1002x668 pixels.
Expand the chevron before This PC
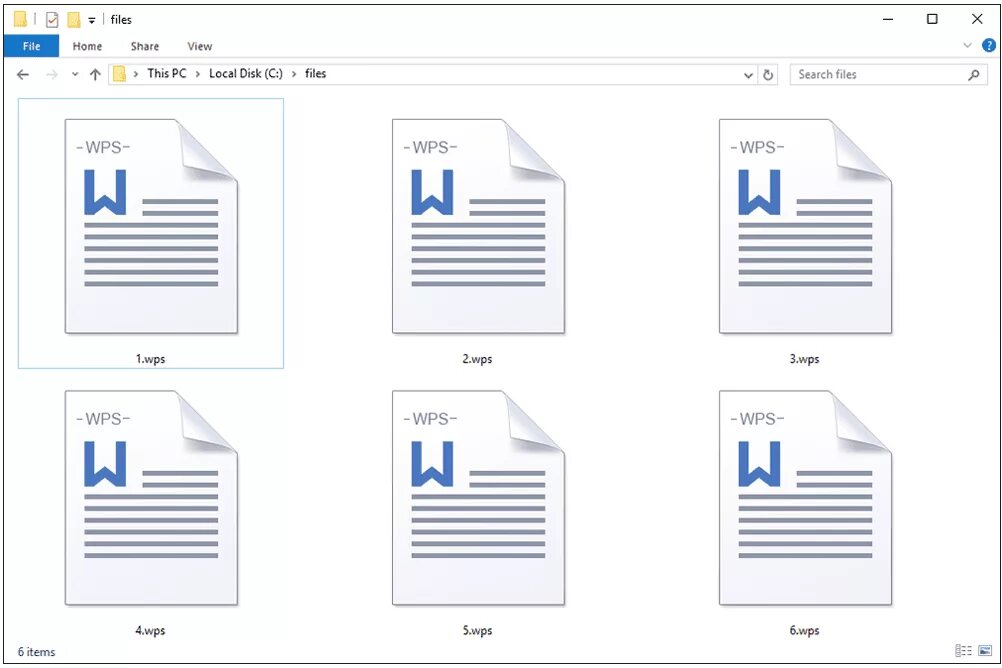pos(135,74)
